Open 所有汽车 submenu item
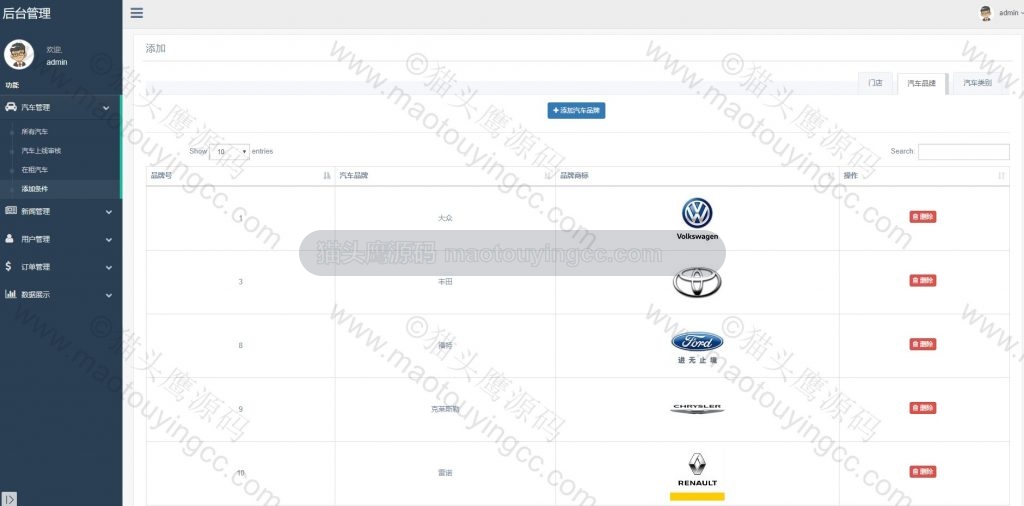Viewport: 1024px width, 506px height. click(35, 131)
